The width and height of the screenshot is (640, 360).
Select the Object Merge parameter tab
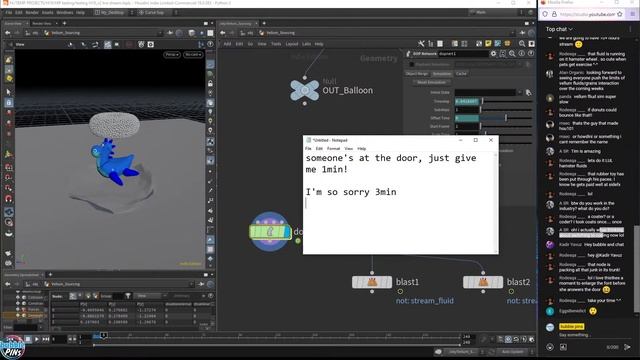pos(417,74)
